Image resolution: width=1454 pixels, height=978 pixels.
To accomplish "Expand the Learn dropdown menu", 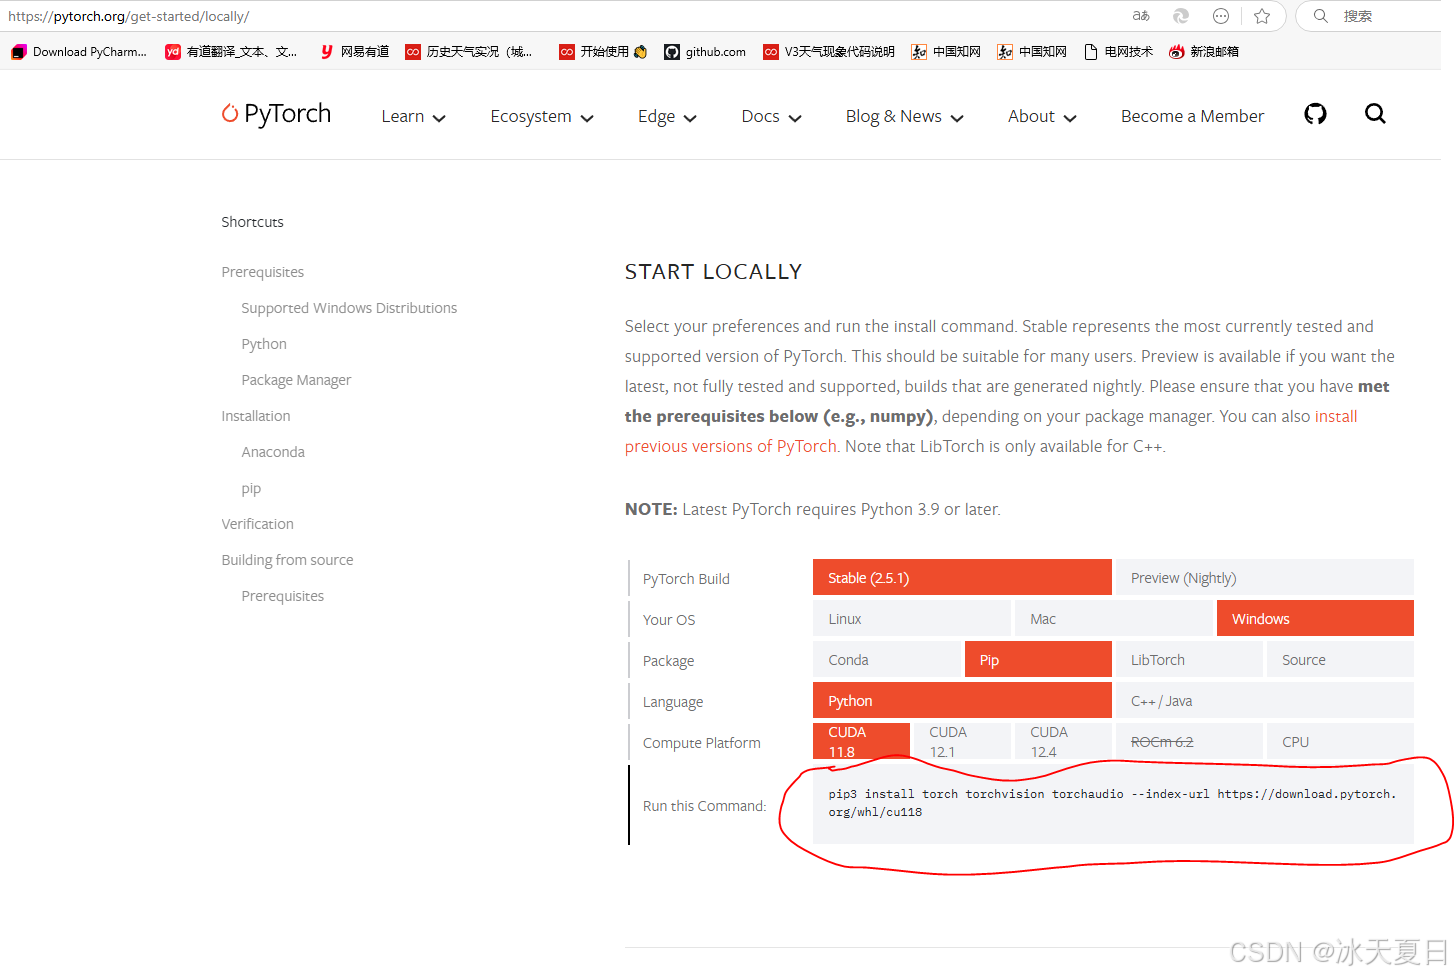I will (413, 116).
